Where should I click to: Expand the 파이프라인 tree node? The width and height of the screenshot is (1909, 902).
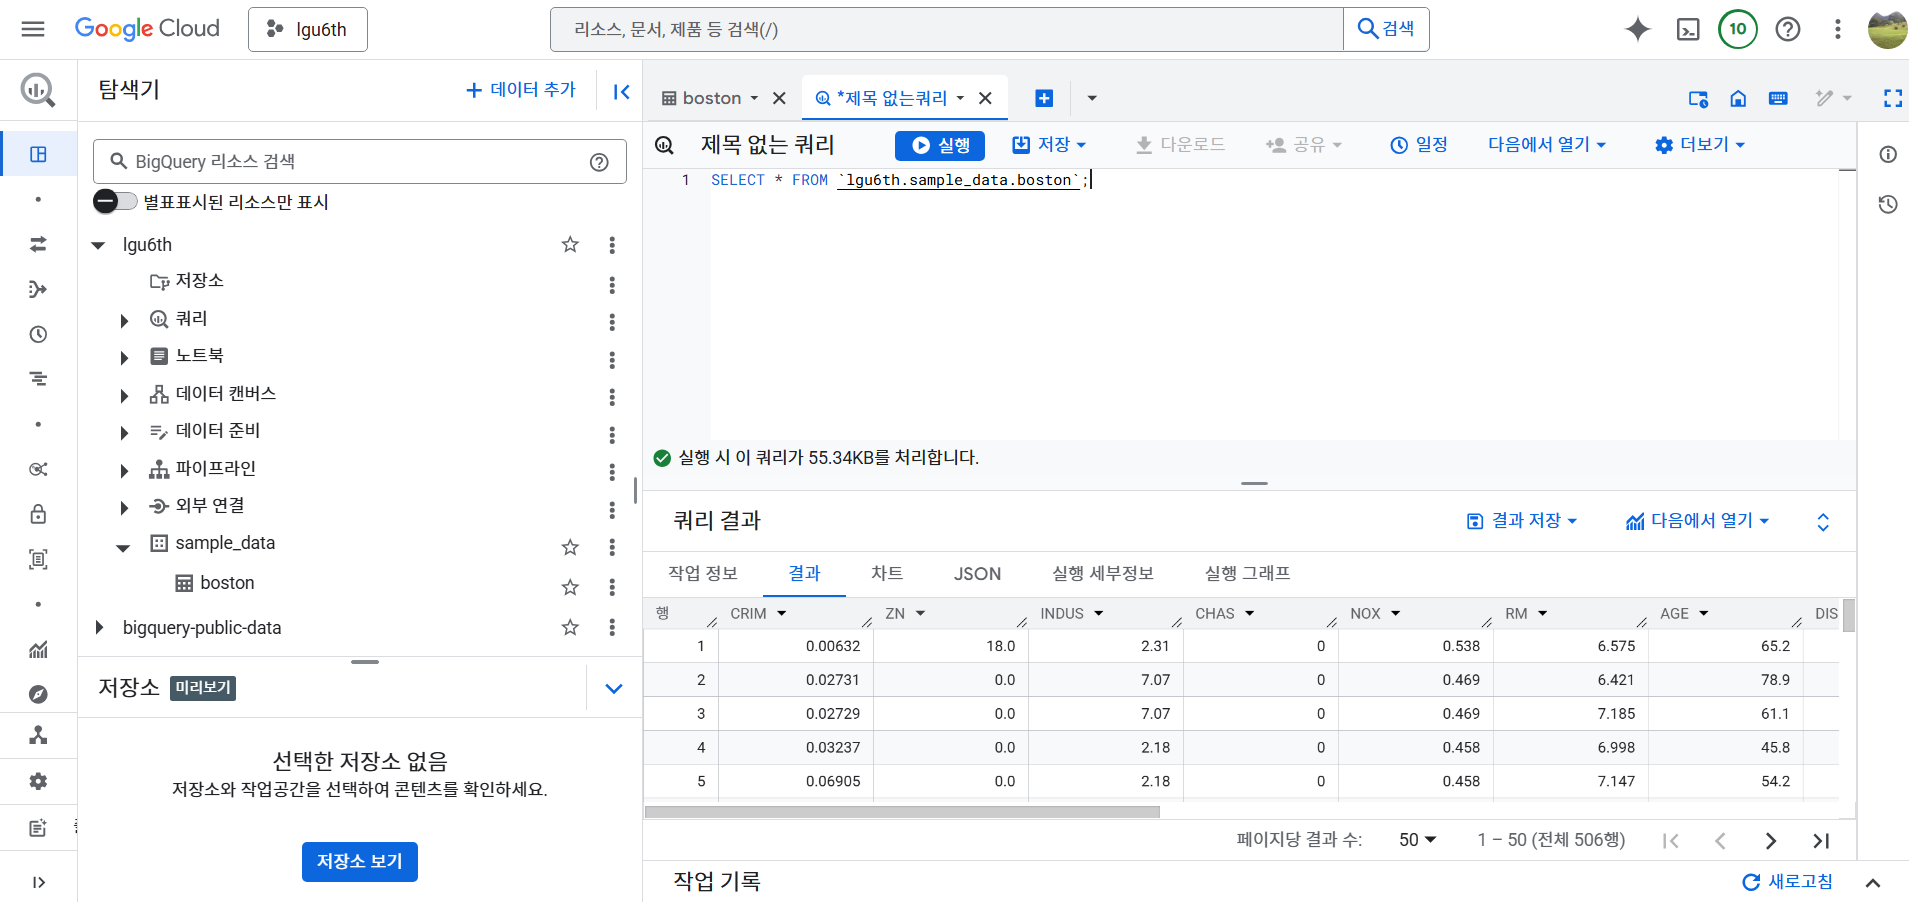124,471
